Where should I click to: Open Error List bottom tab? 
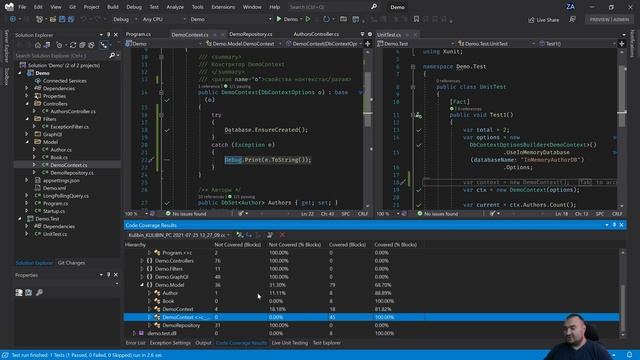coord(136,343)
